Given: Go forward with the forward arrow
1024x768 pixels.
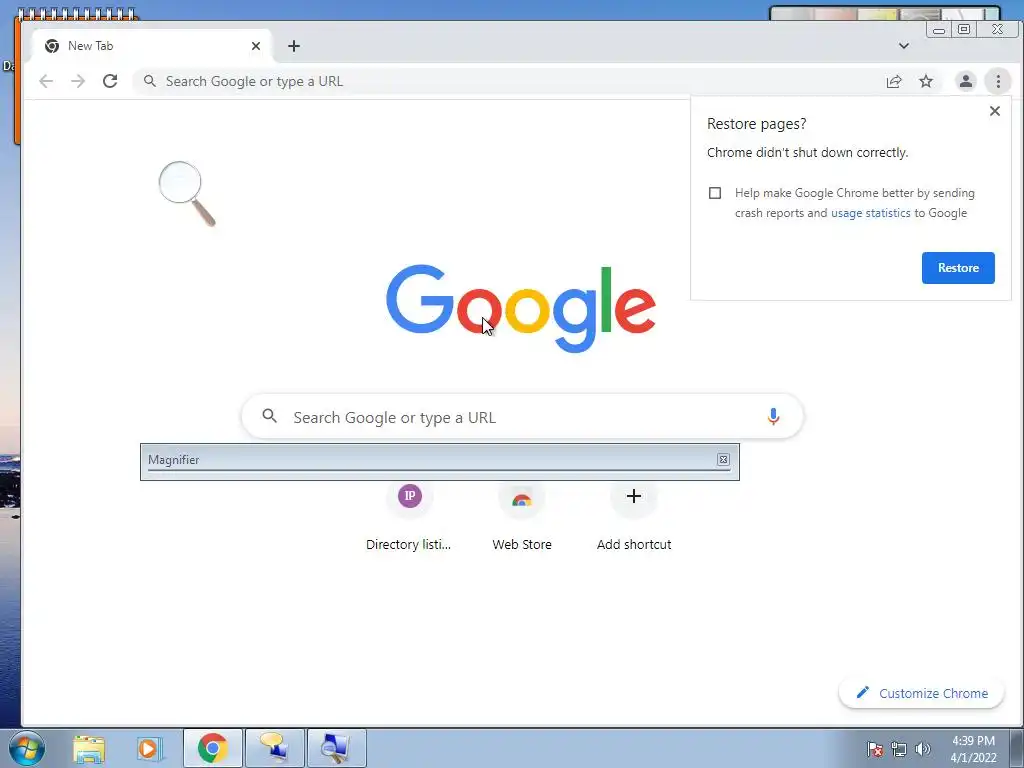Looking at the screenshot, I should click(x=78, y=82).
